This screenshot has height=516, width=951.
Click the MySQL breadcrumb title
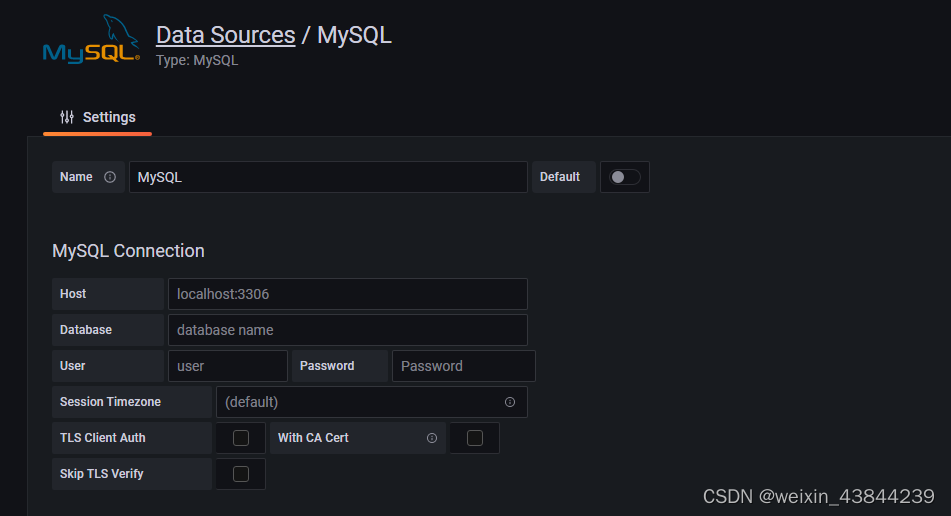pyautogui.click(x=354, y=35)
